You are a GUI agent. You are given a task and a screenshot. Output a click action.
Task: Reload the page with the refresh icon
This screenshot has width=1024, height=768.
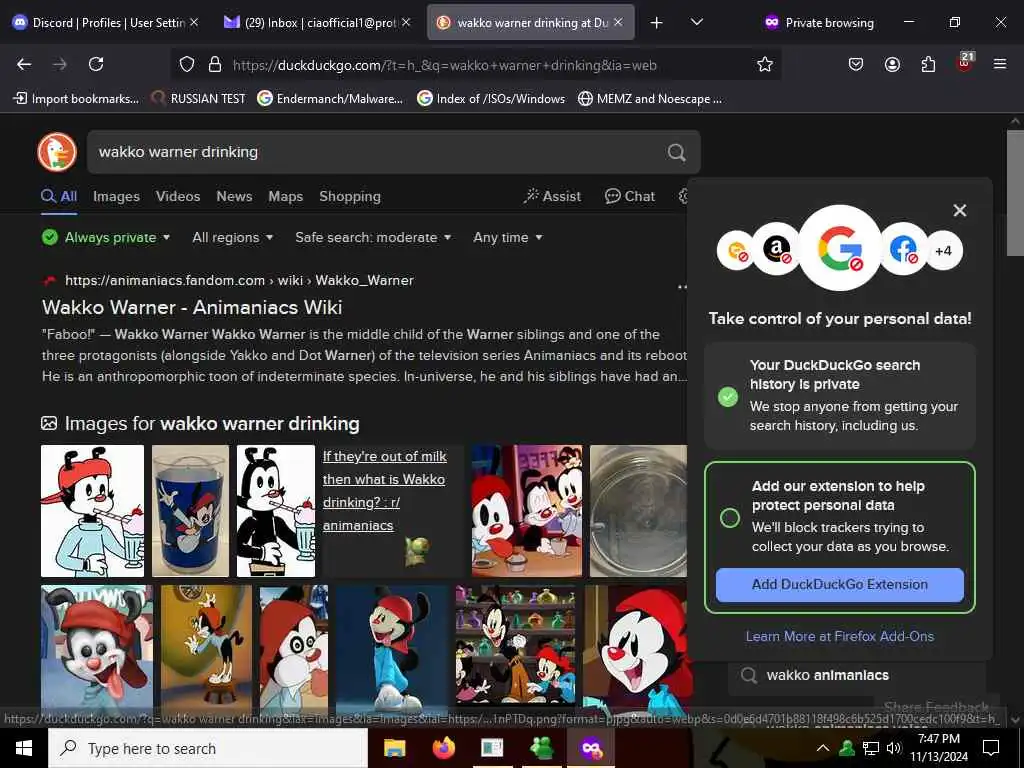click(x=96, y=64)
